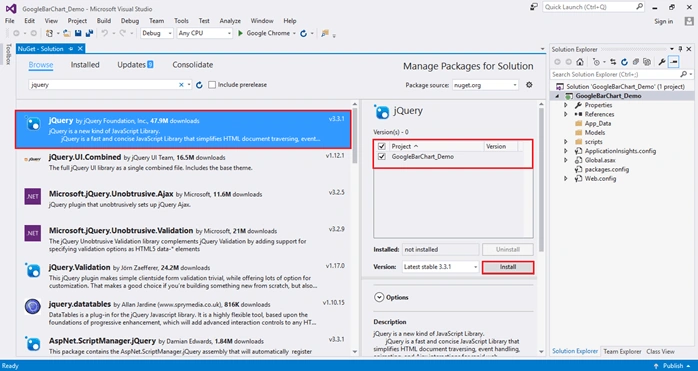
Task: Open the Toolbox side panel tab
Action: (8, 54)
